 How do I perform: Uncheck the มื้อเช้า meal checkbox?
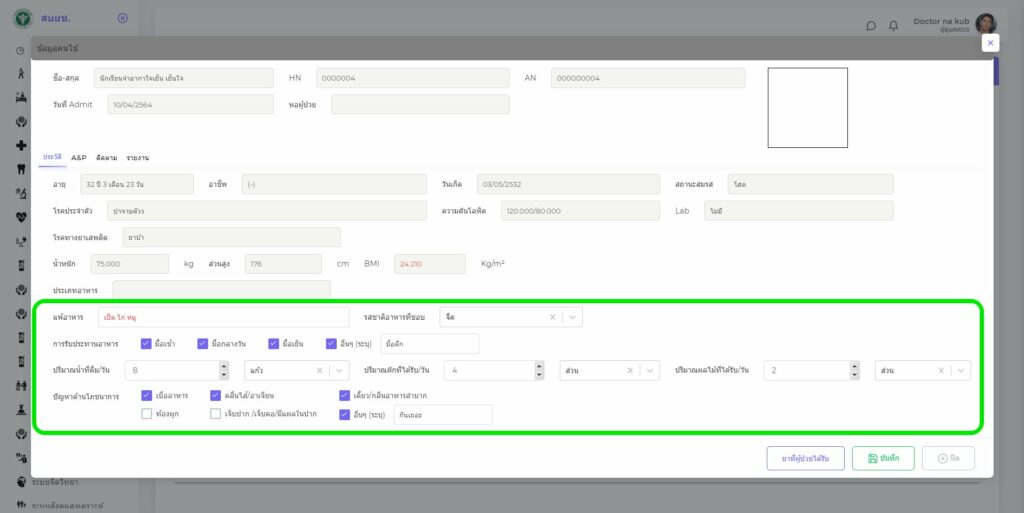(146, 344)
